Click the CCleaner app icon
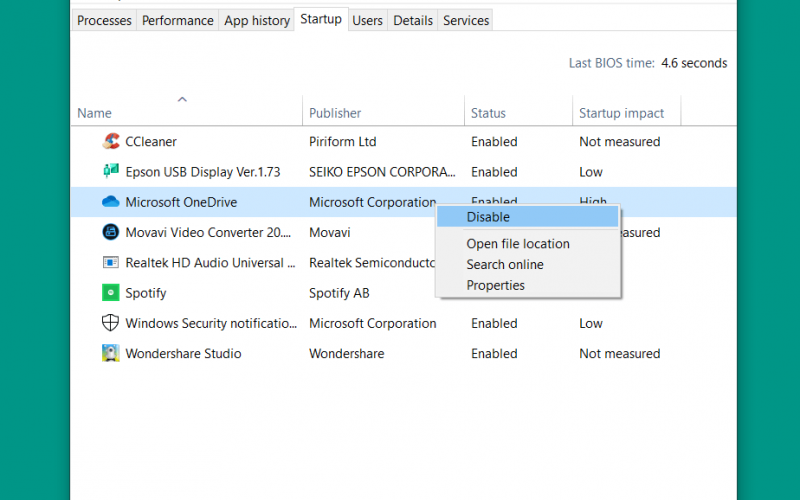This screenshot has width=800, height=500. coord(111,141)
